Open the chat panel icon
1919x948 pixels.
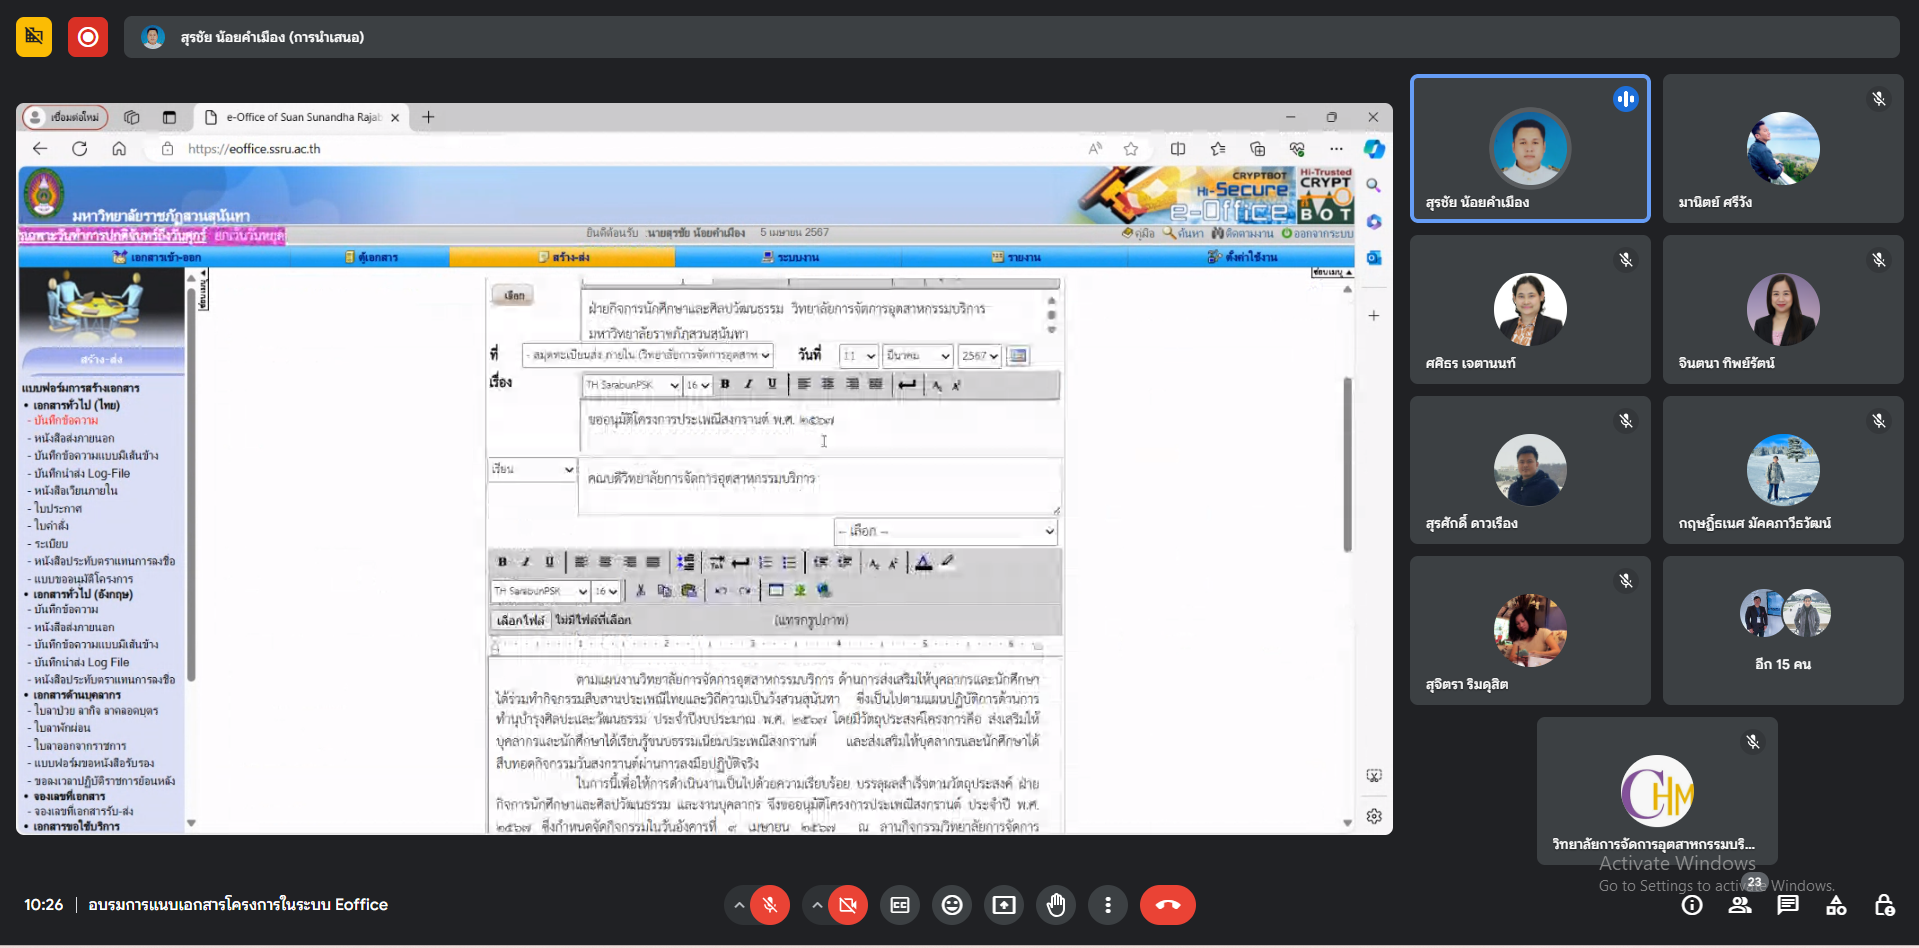coord(1788,905)
